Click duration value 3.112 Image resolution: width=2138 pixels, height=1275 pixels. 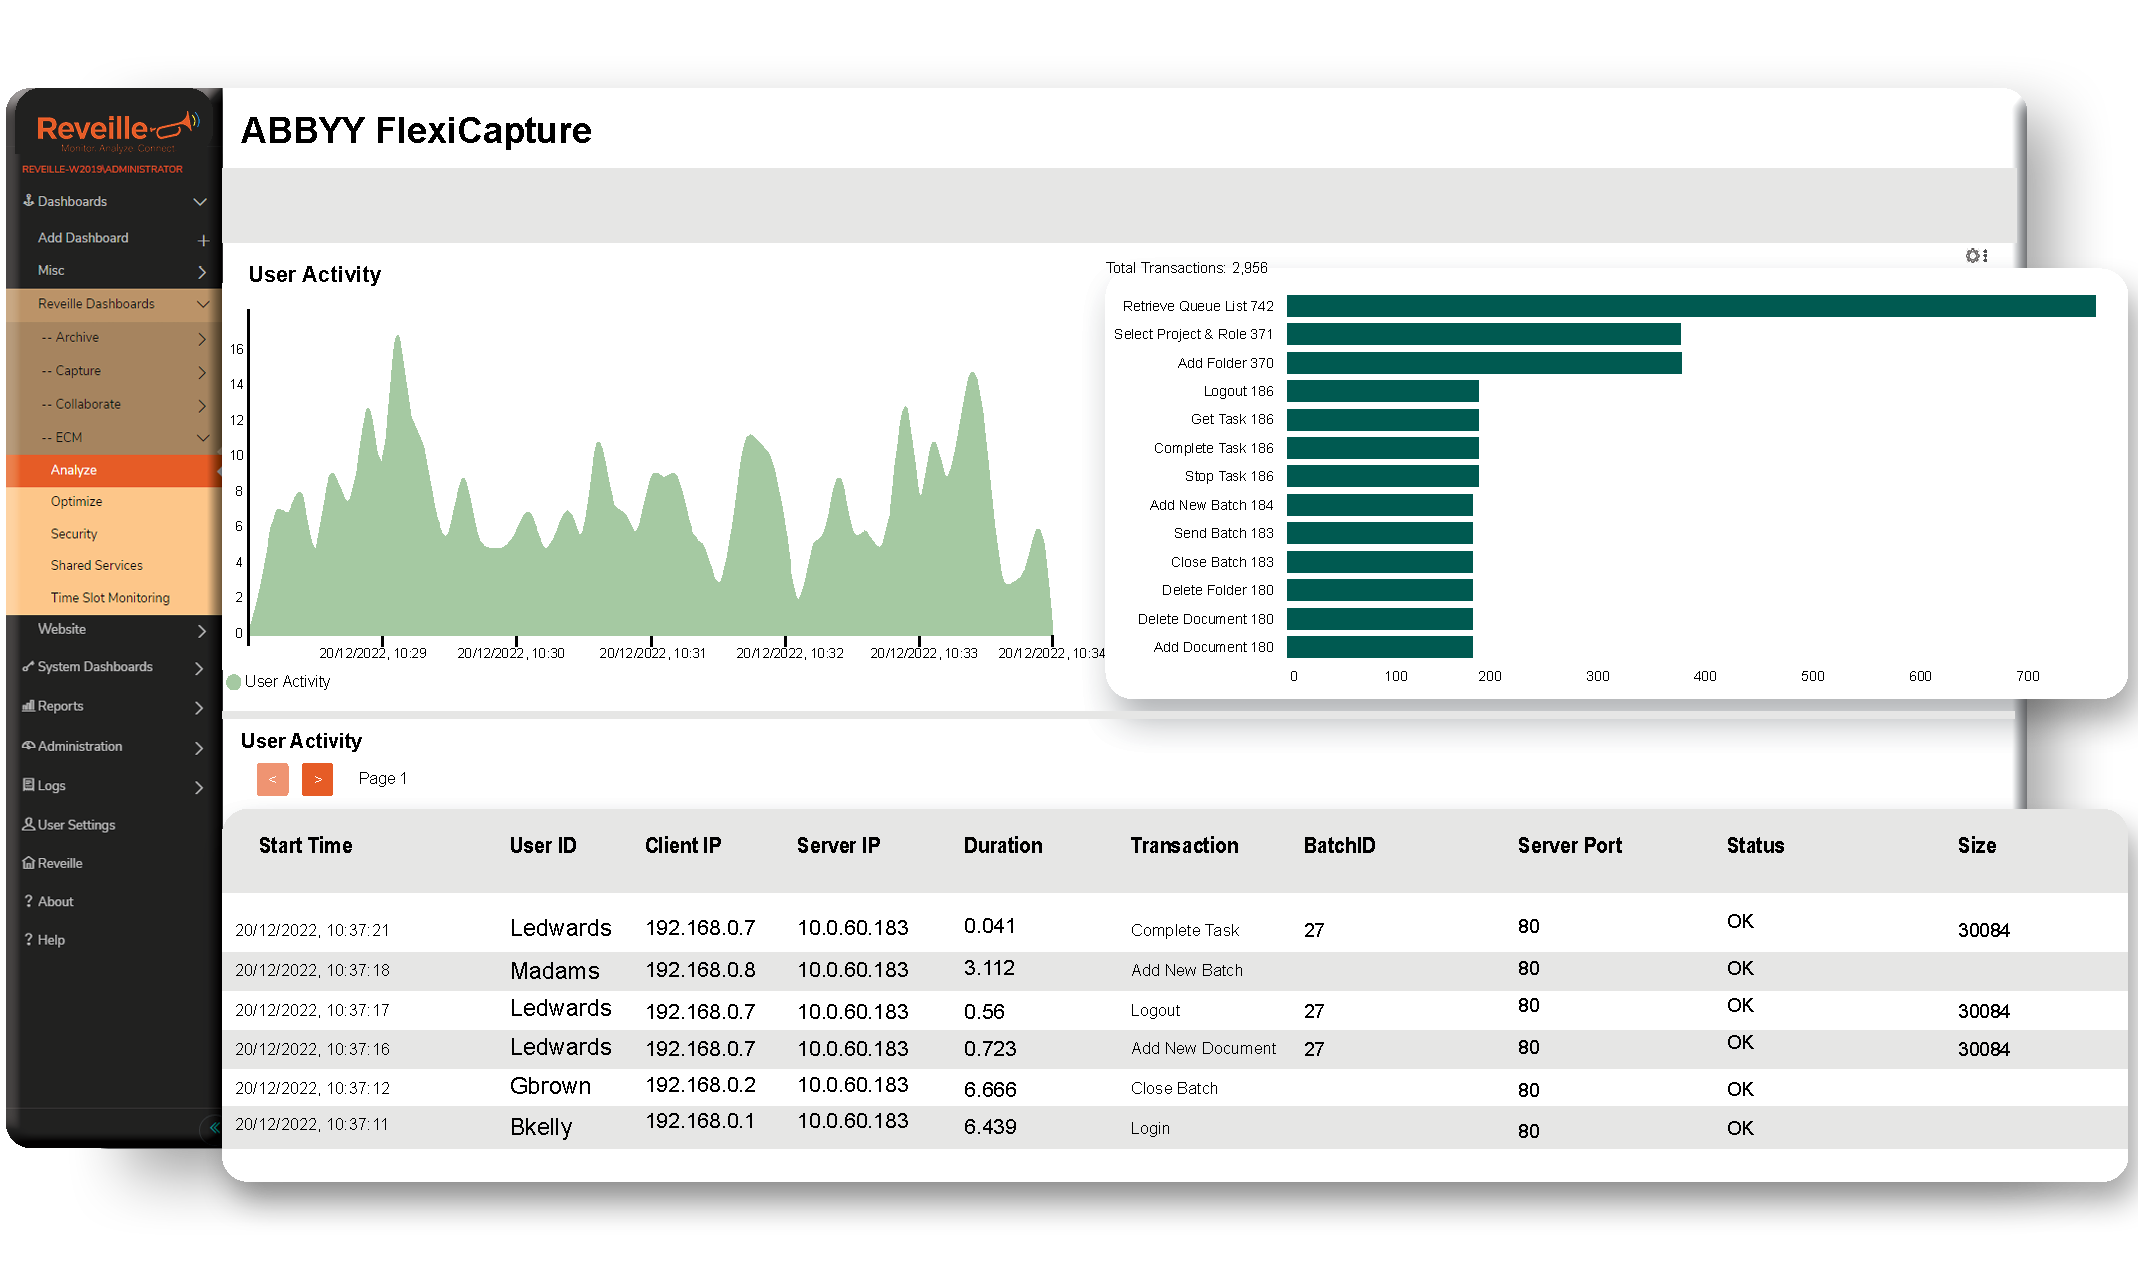pos(989,968)
